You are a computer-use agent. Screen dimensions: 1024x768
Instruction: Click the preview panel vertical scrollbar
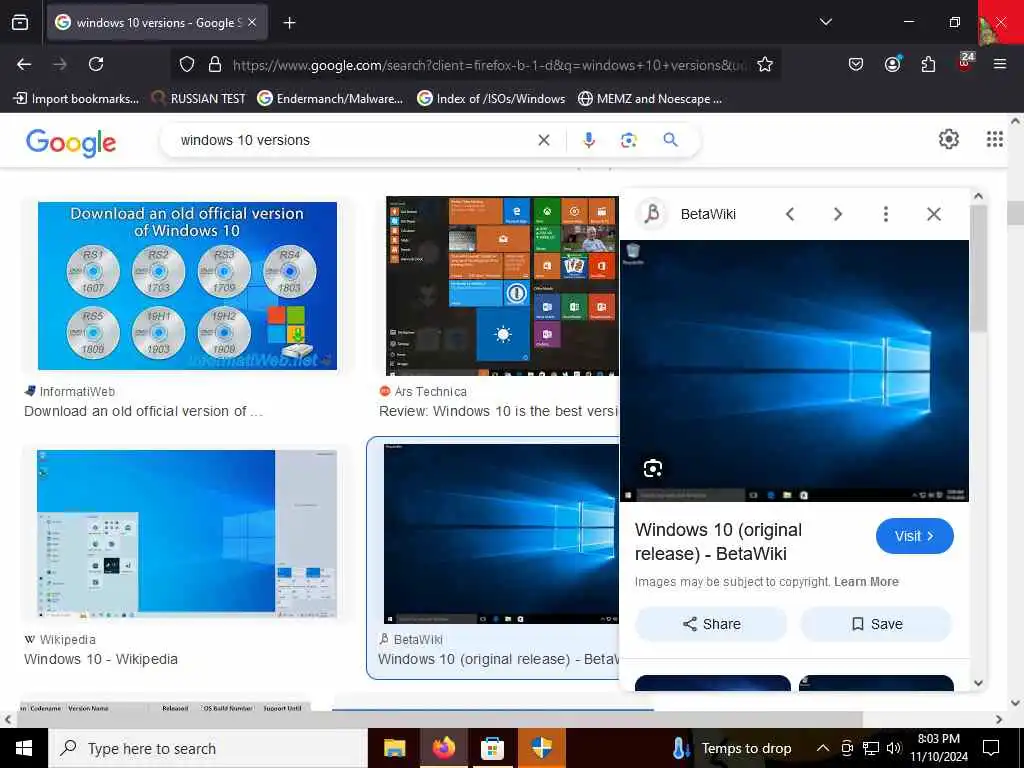(978, 268)
